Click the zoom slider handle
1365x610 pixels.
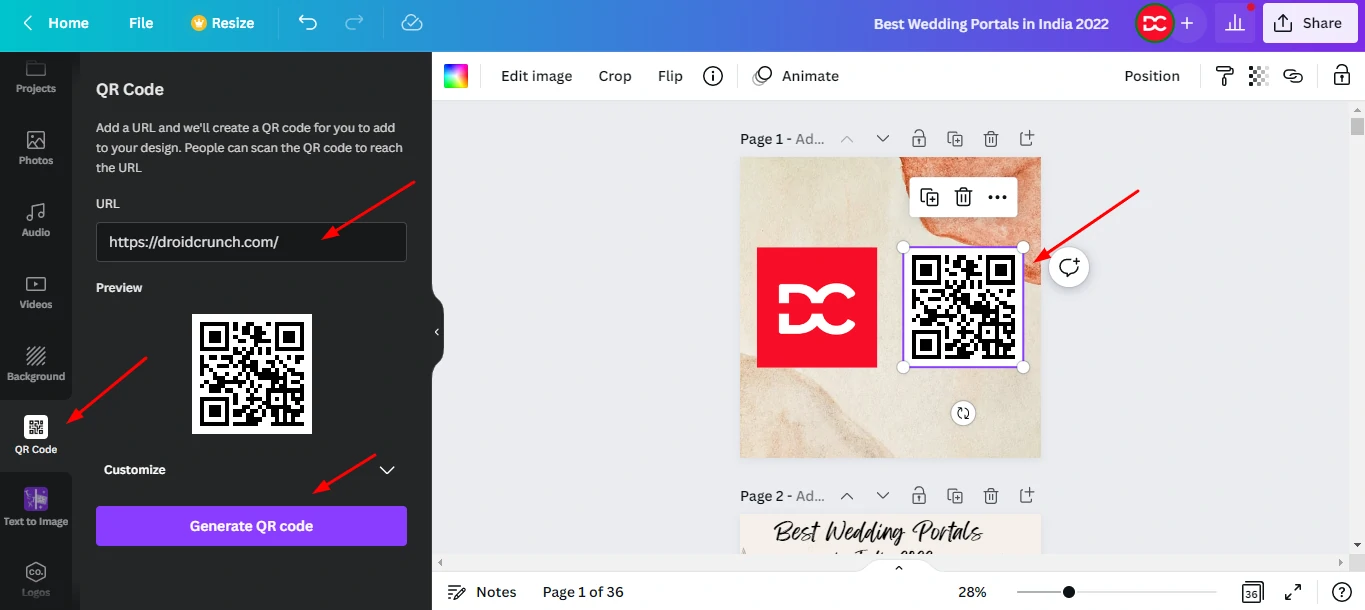[1069, 592]
